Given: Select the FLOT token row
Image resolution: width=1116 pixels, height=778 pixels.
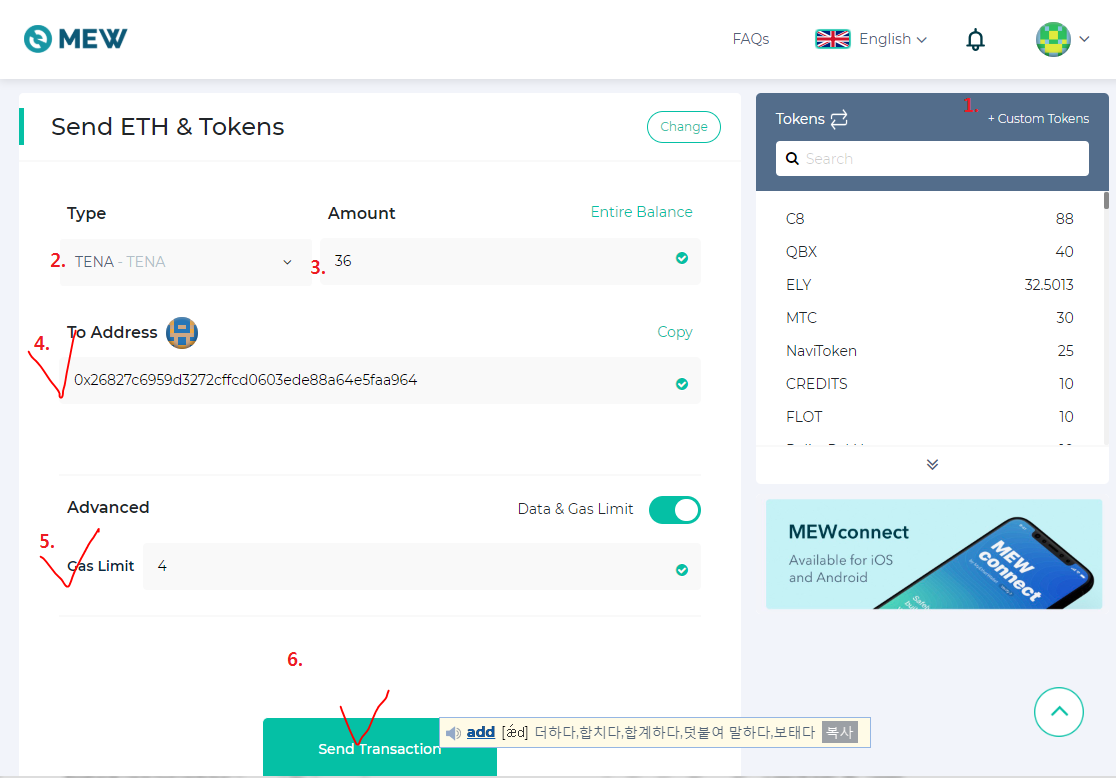Looking at the screenshot, I should tap(930, 416).
